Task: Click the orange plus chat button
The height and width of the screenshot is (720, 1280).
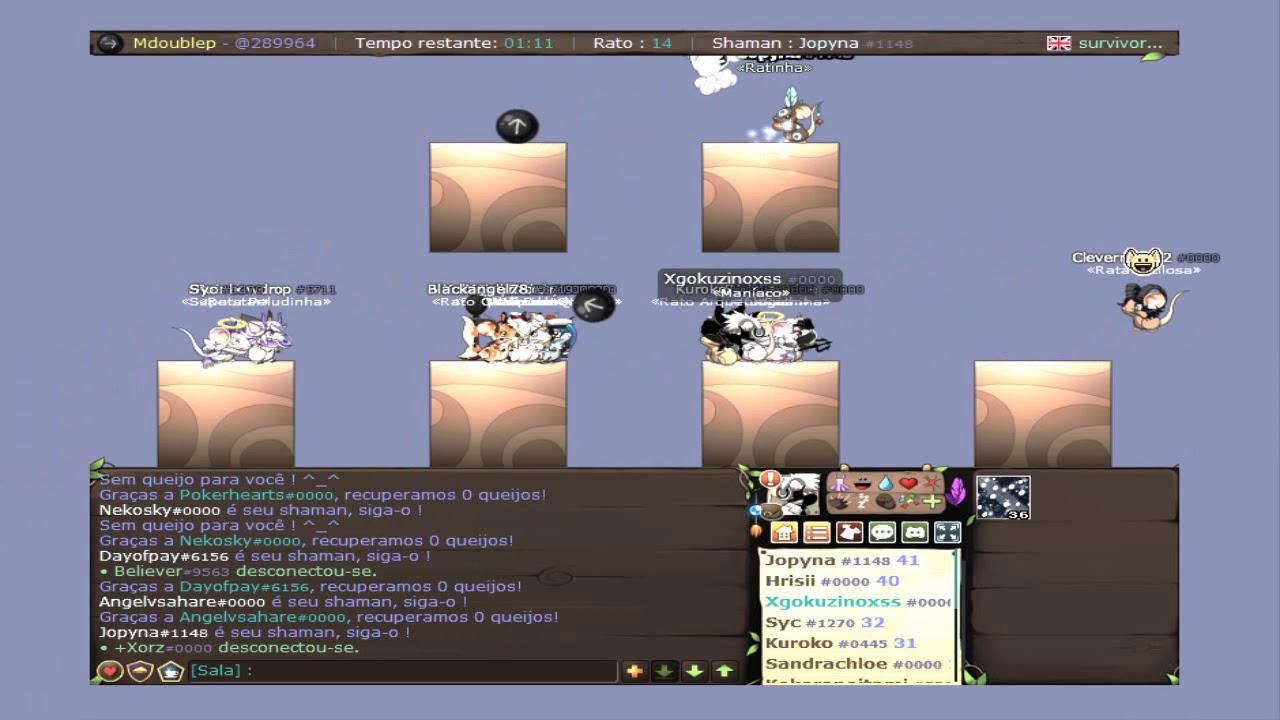Action: coord(634,671)
